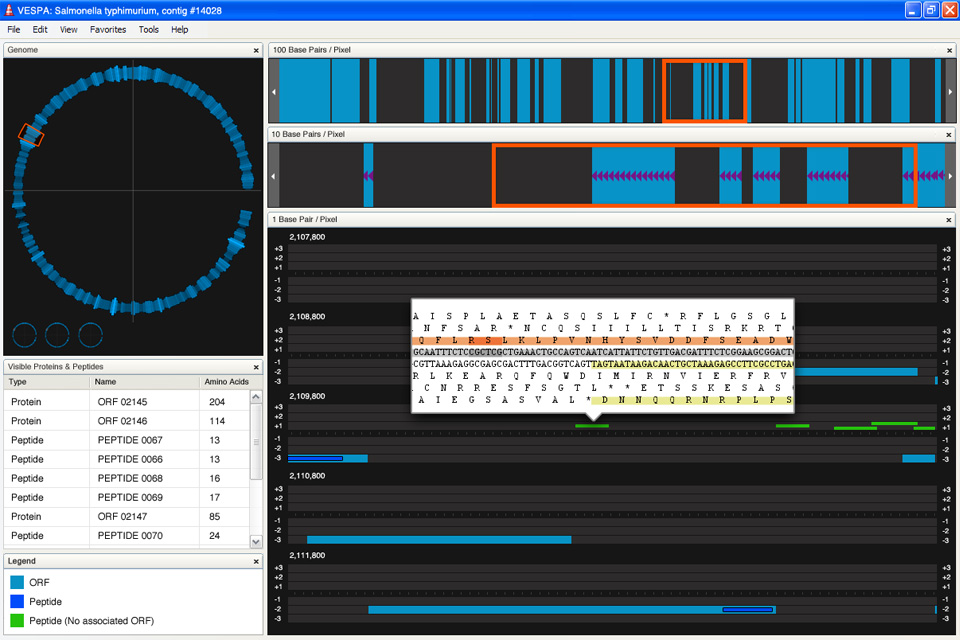960x640 pixels.
Task: Click left arrow of 10 Base Pairs view
Action: point(274,175)
